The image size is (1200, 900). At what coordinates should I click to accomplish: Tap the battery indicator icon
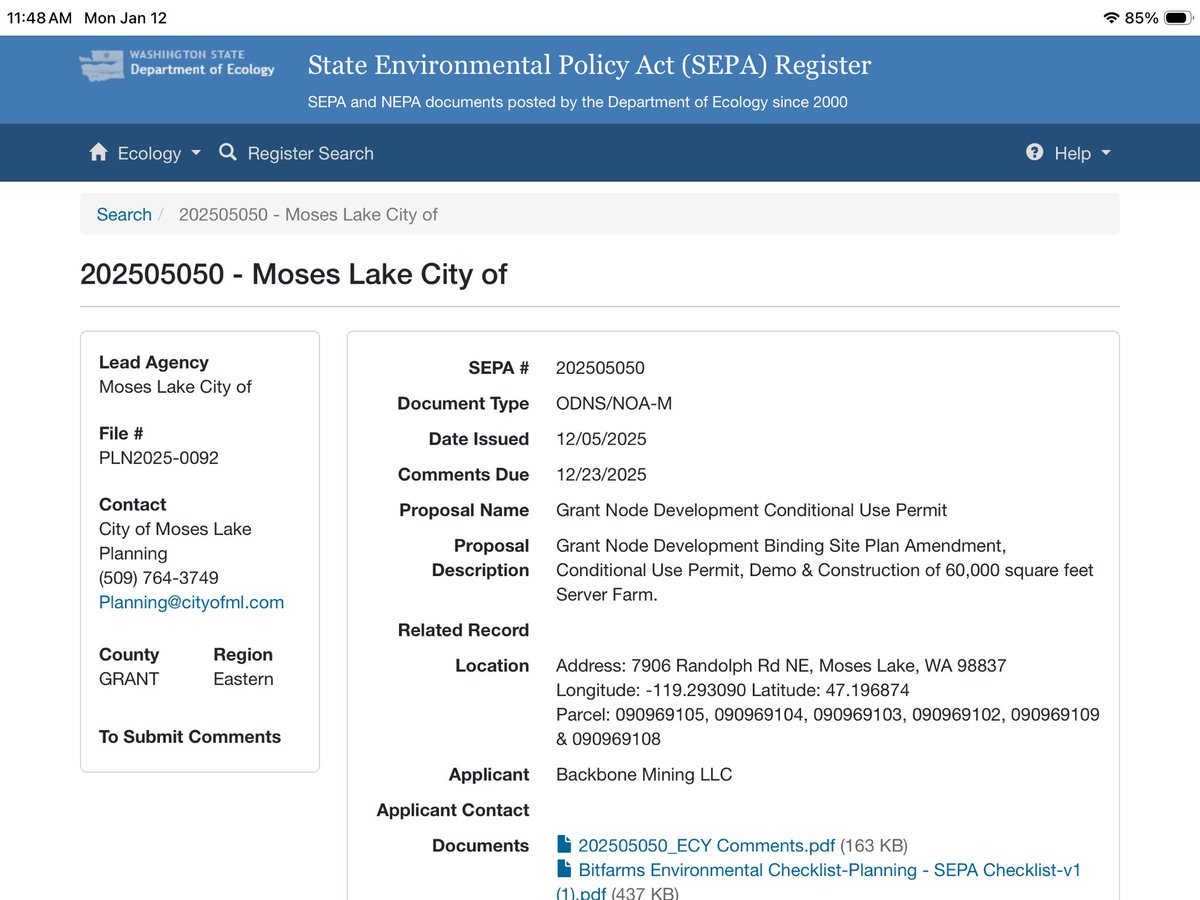(x=1180, y=18)
